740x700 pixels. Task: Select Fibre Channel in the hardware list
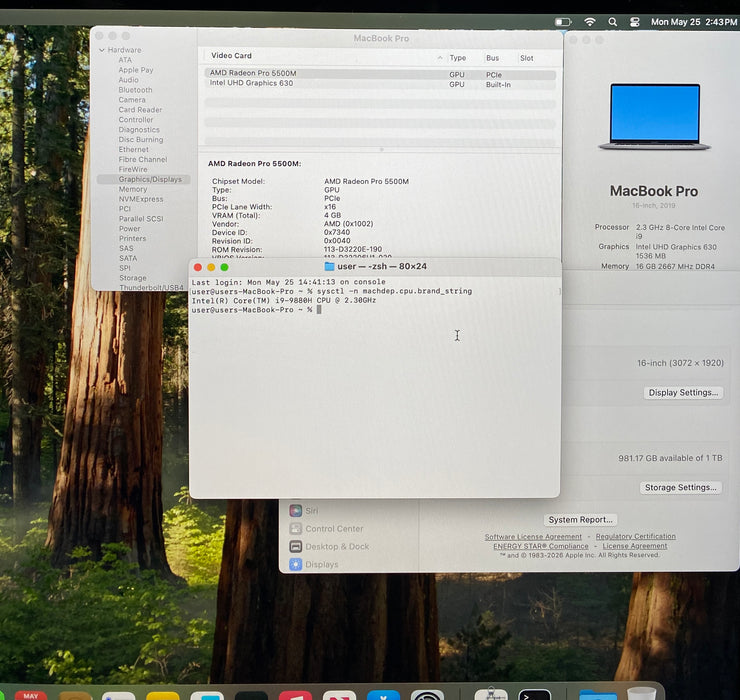(x=143, y=159)
